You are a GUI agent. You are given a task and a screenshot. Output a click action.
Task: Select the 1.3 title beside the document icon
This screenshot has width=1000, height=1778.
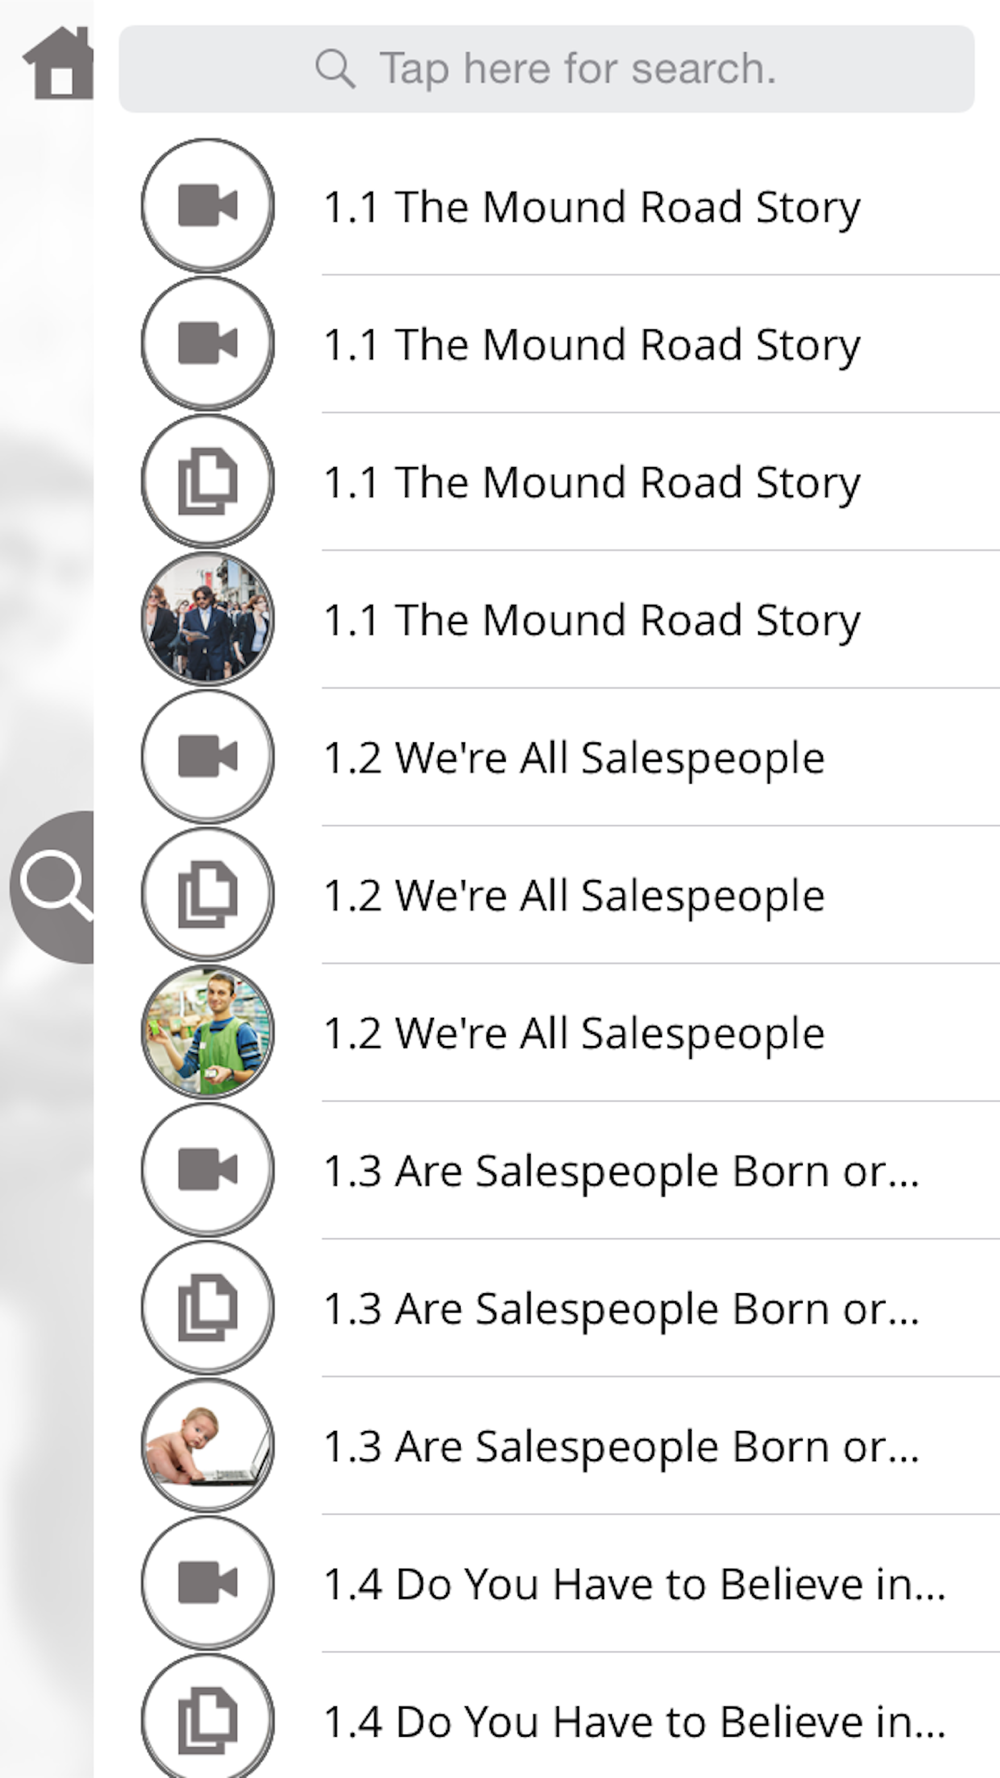621,1308
